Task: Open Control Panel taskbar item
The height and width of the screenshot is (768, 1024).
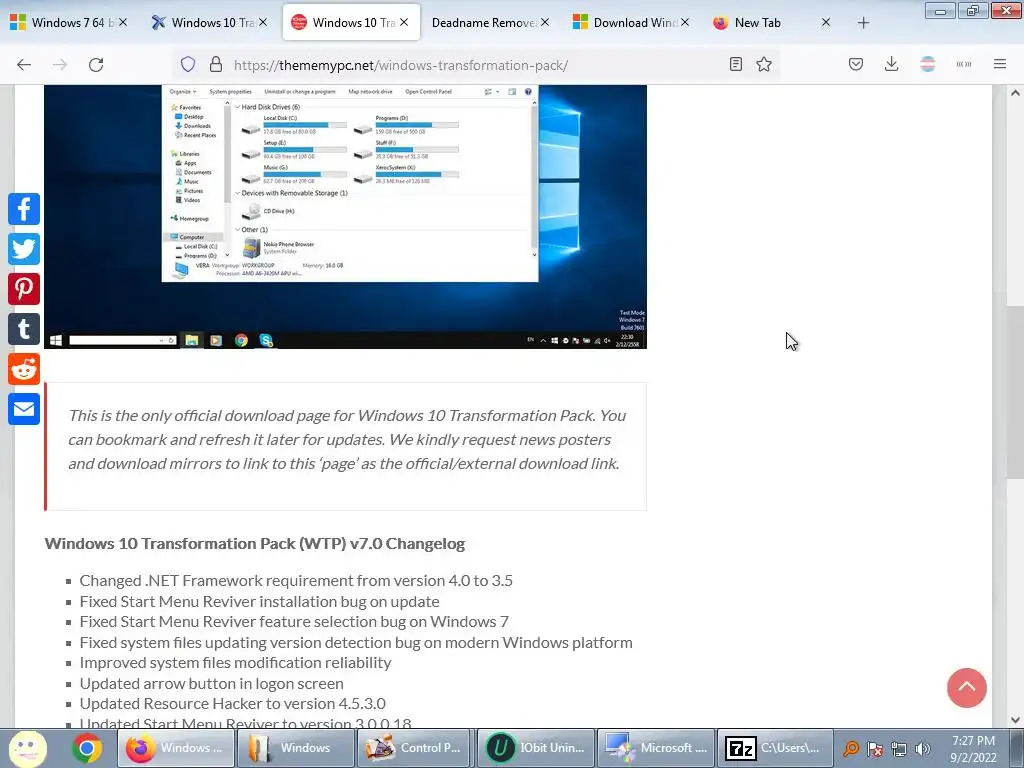Action: (x=415, y=748)
